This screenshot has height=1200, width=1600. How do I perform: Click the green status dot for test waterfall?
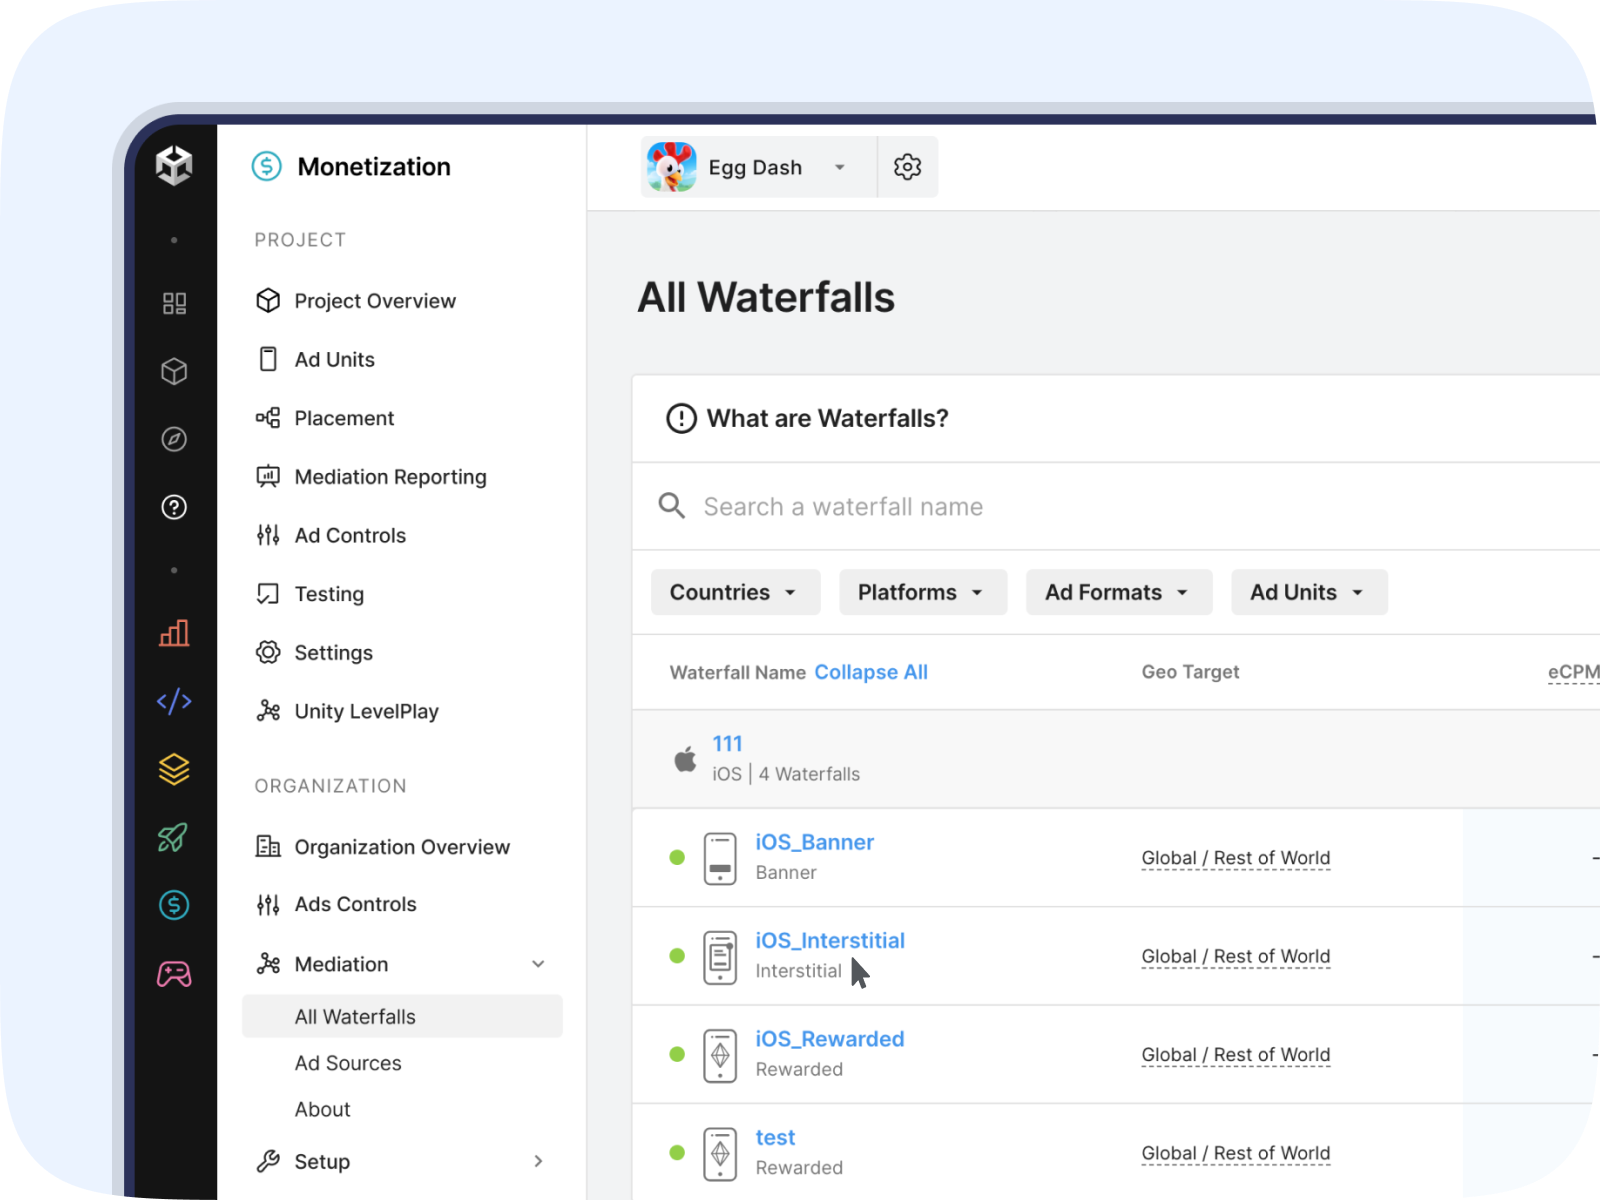677,1152
